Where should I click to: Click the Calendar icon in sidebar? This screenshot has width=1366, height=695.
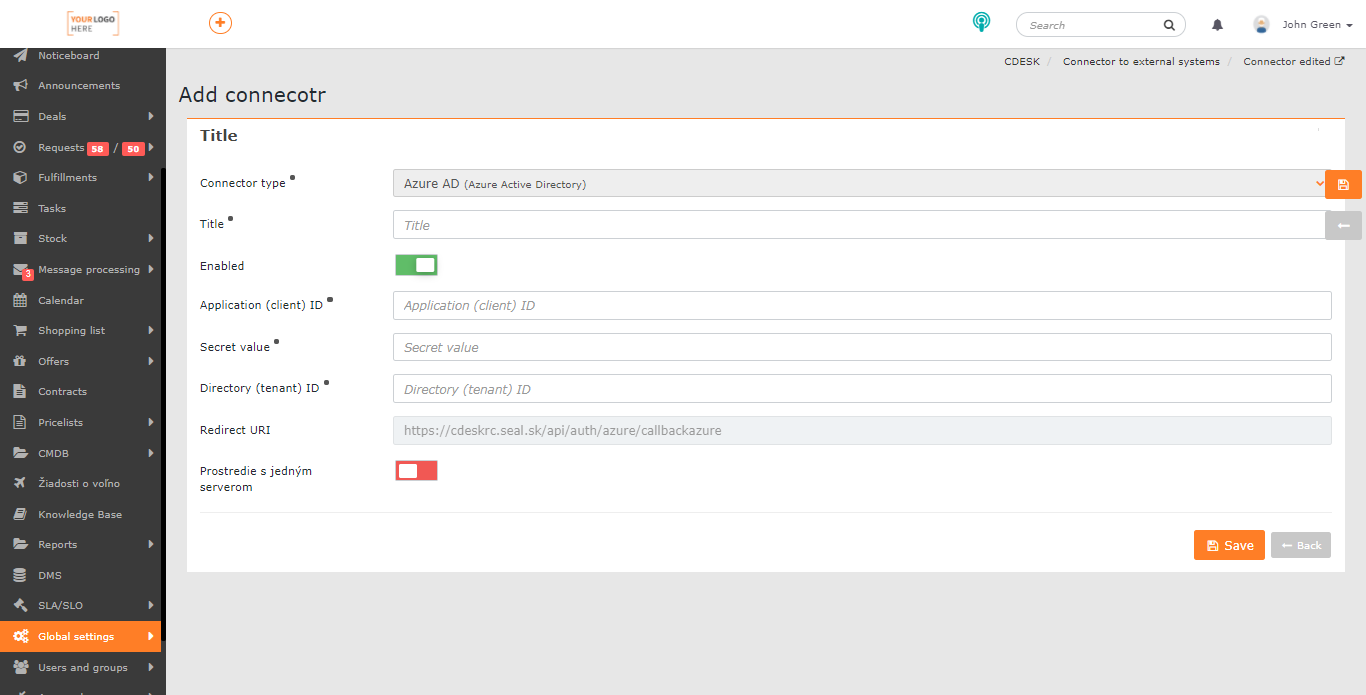[x=20, y=300]
